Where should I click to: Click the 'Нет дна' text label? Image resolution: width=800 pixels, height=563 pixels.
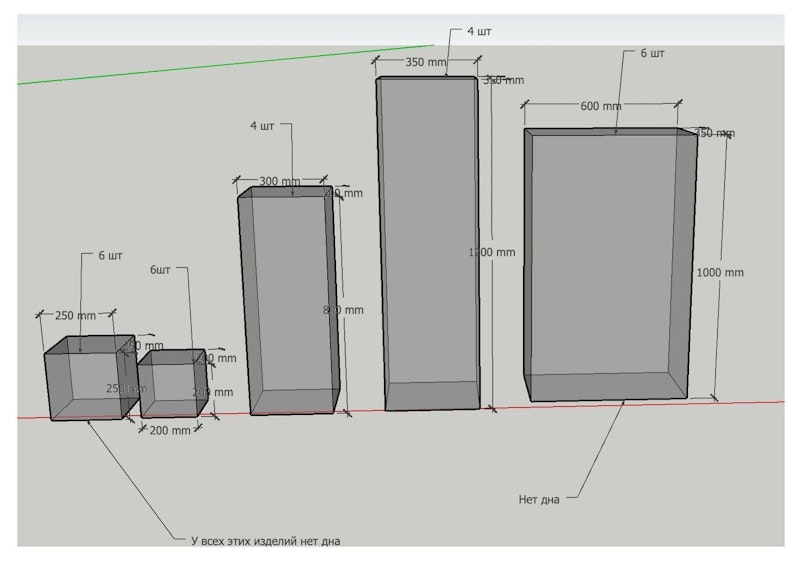[x=539, y=498]
